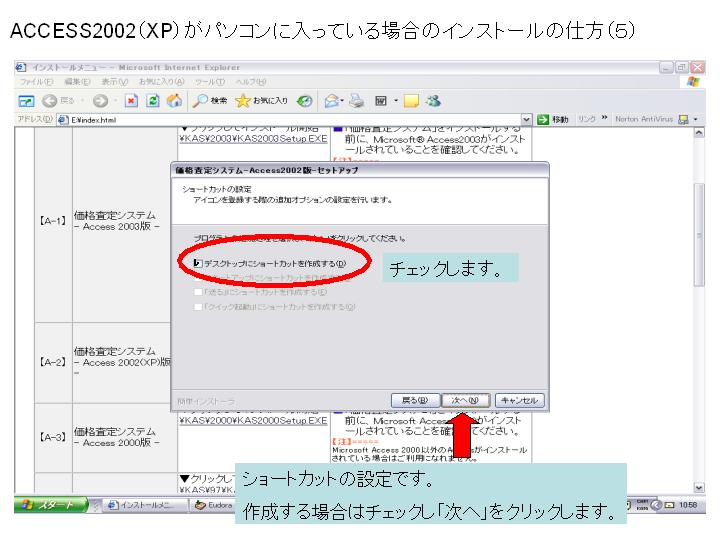Go to Home page via house icon

tap(174, 101)
